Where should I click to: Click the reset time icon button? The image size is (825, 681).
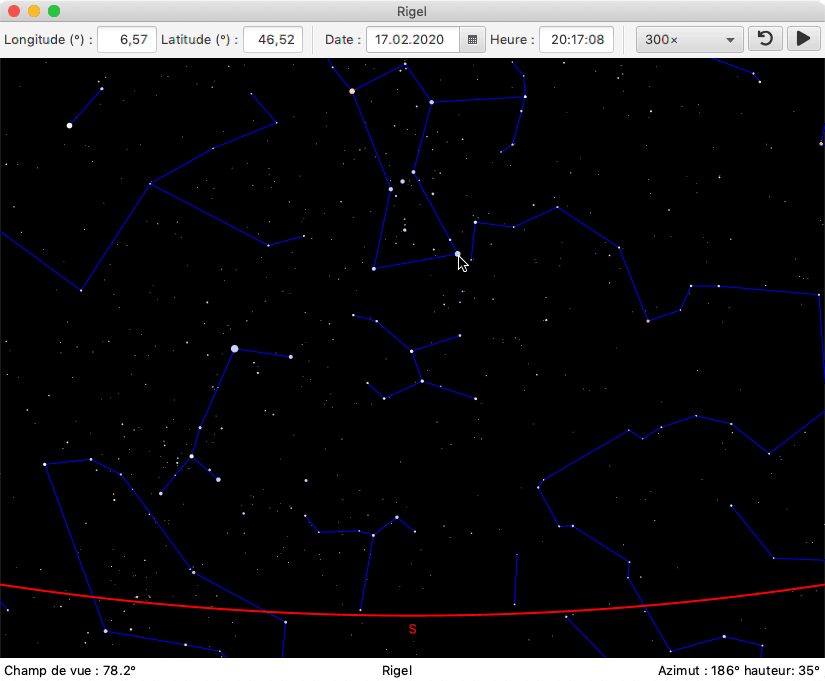pos(765,39)
